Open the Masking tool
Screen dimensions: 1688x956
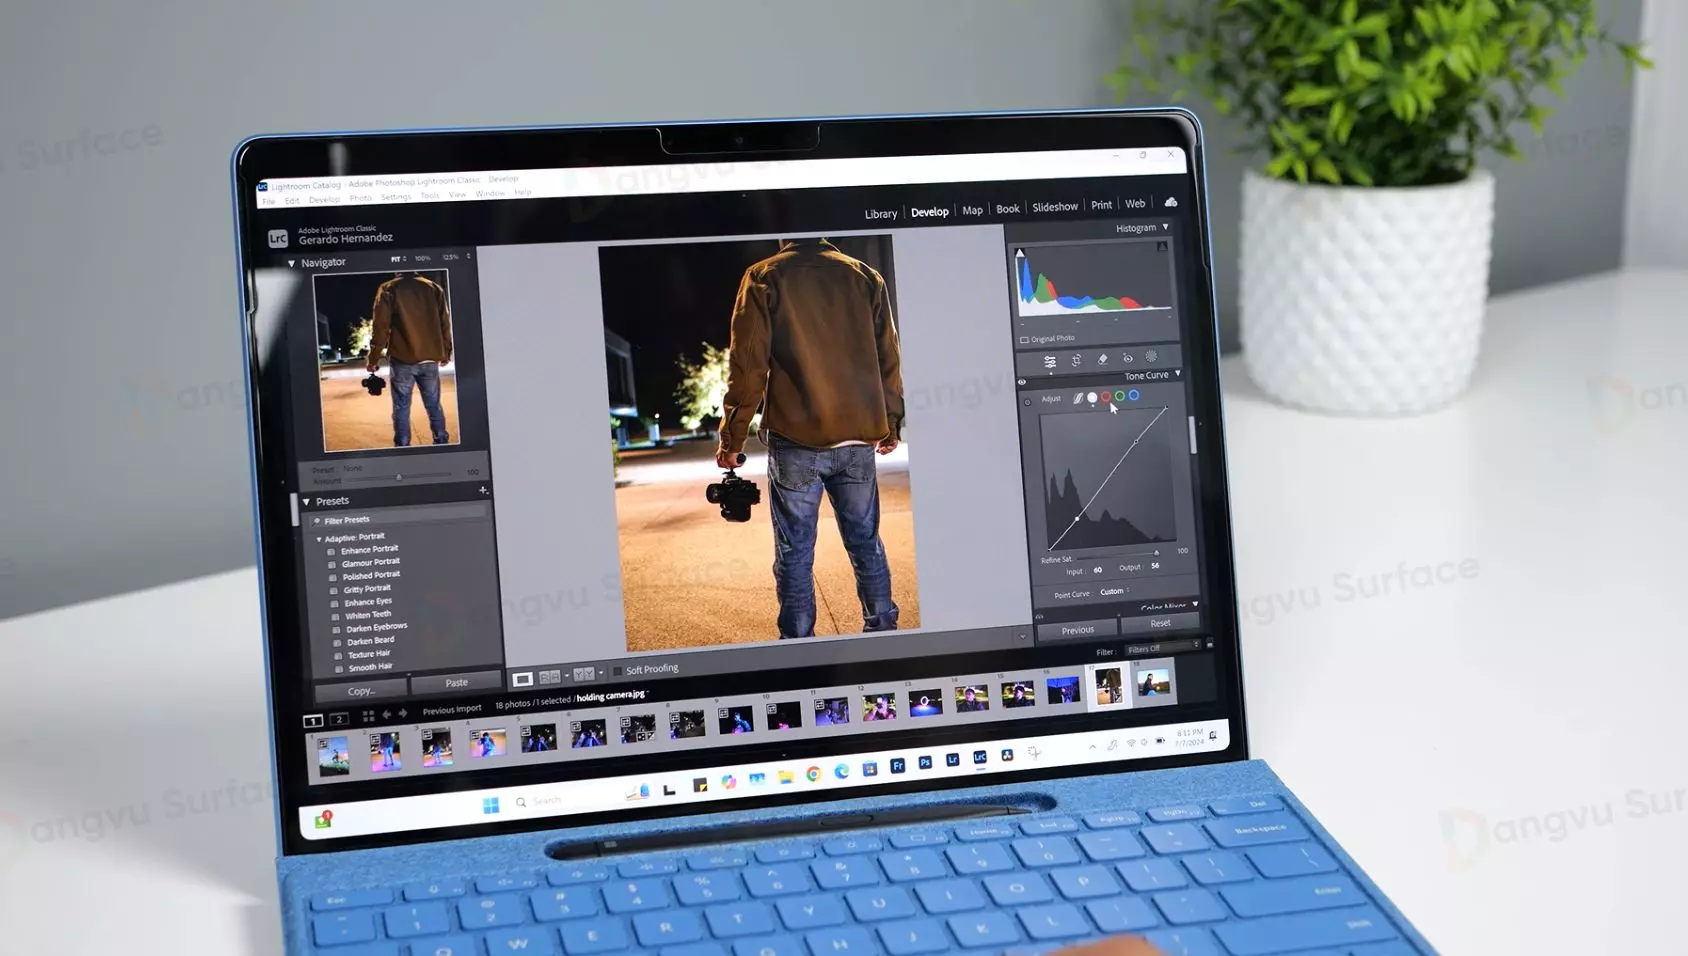tap(1152, 357)
